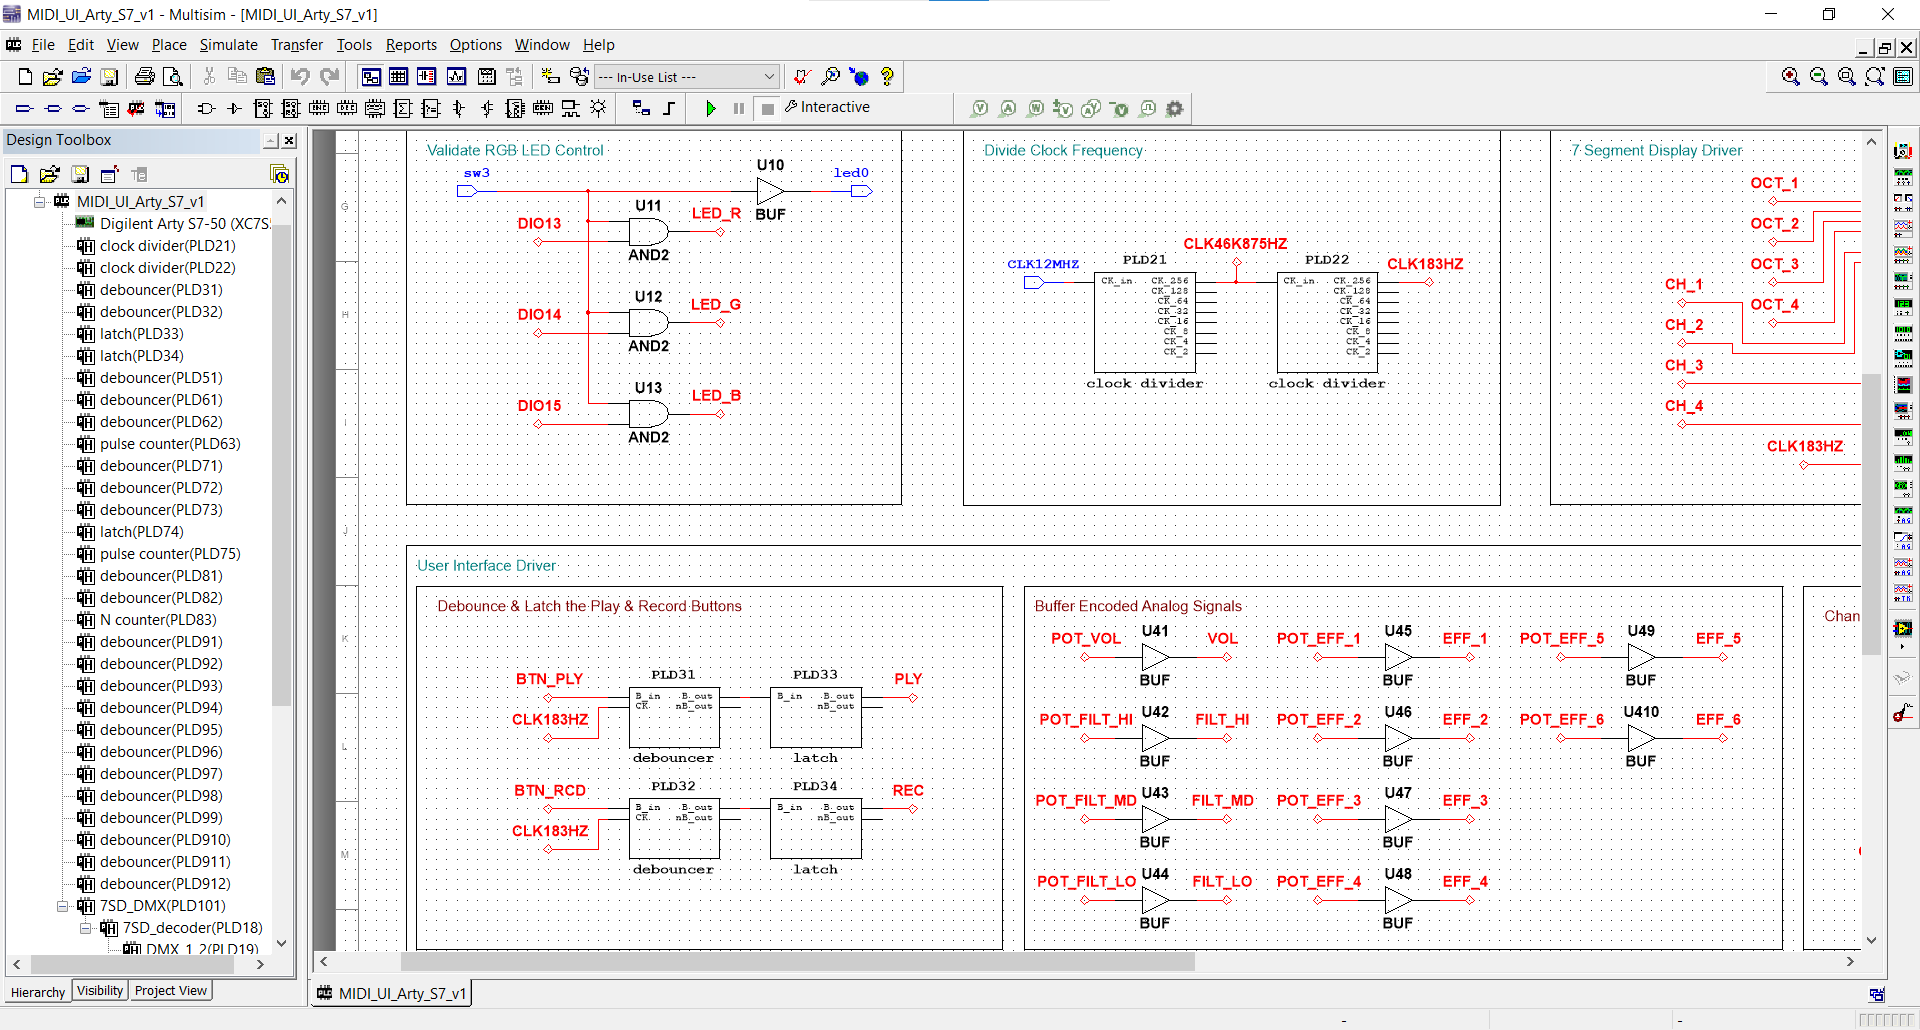This screenshot has height=1030, width=1920.
Task: Start the simulation with the green Run button
Action: pos(711,108)
